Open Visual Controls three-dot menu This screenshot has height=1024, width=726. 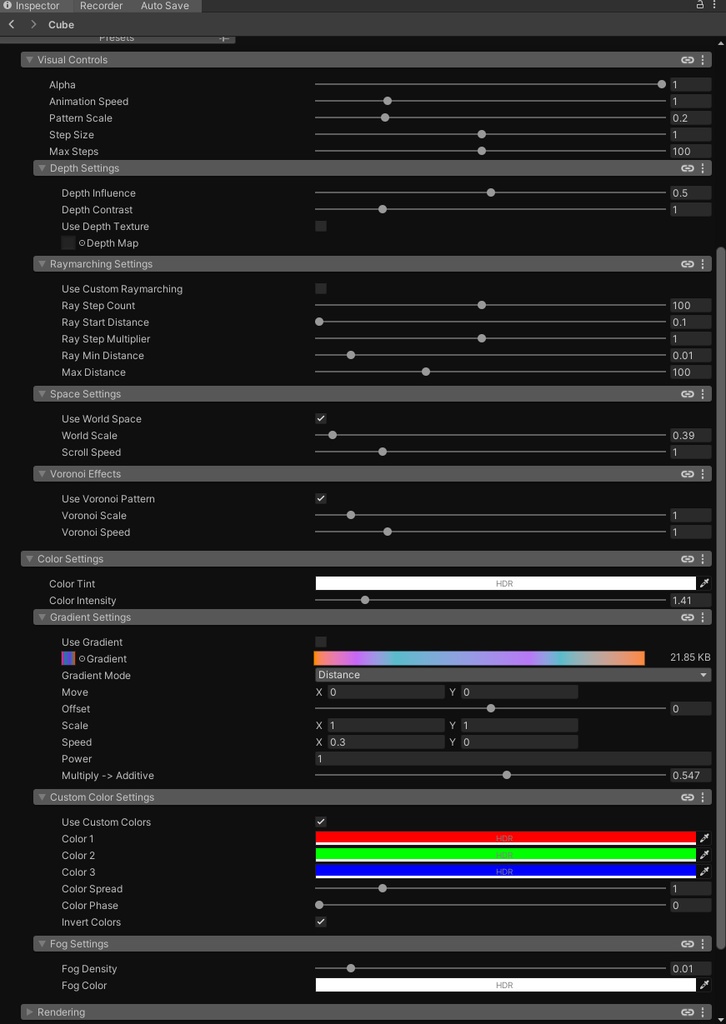point(702,59)
